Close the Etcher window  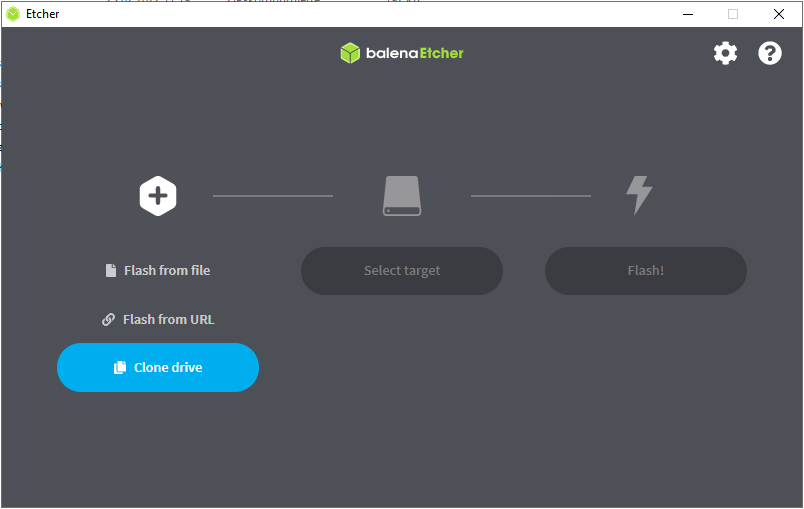pos(779,14)
